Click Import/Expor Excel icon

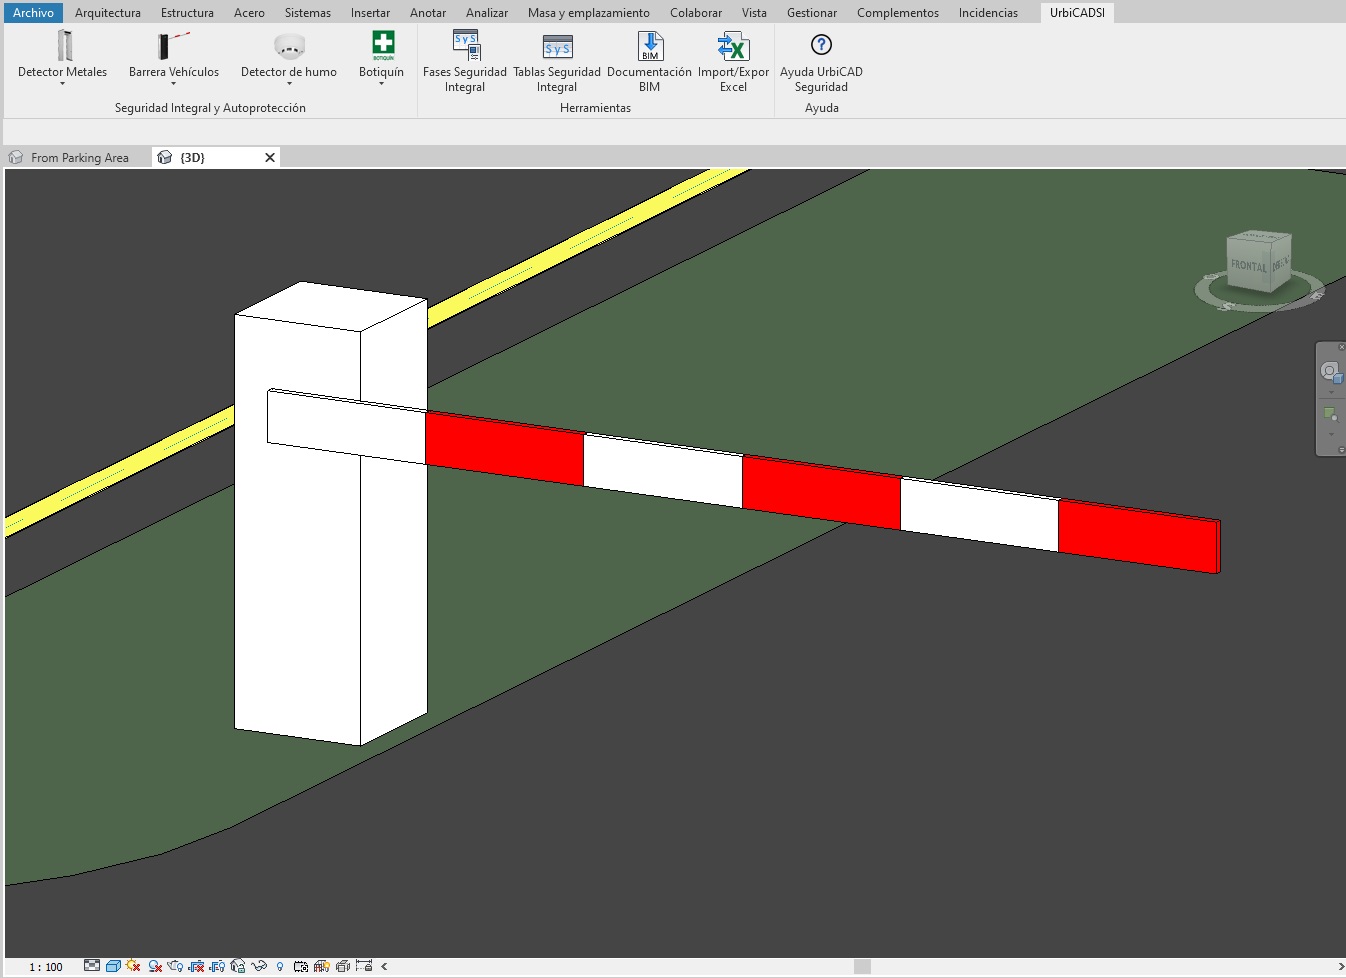click(x=733, y=47)
